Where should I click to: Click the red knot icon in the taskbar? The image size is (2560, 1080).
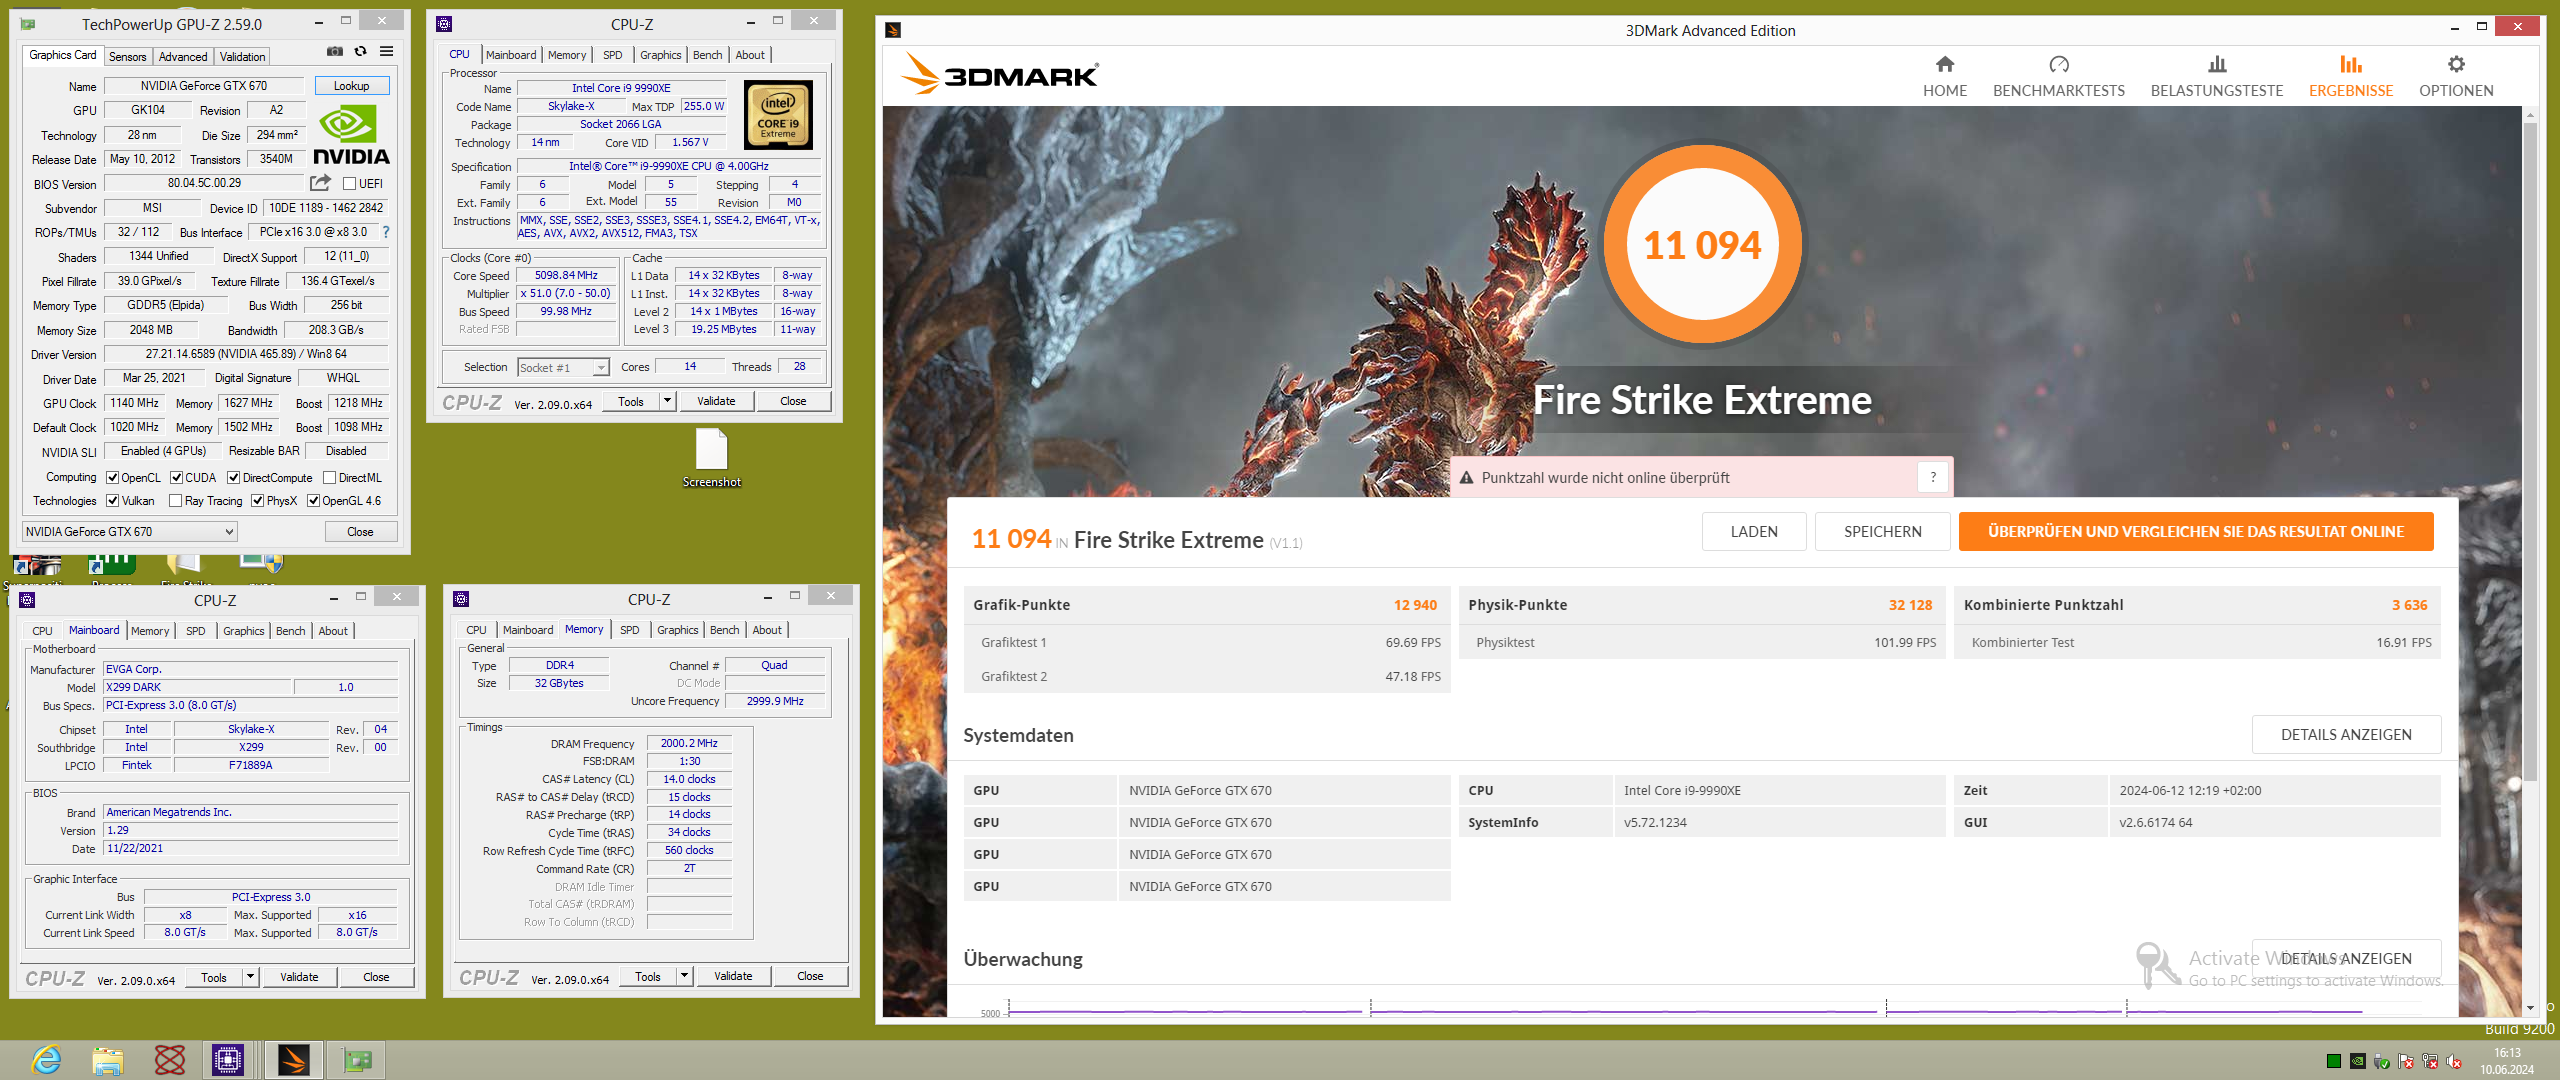169,1059
